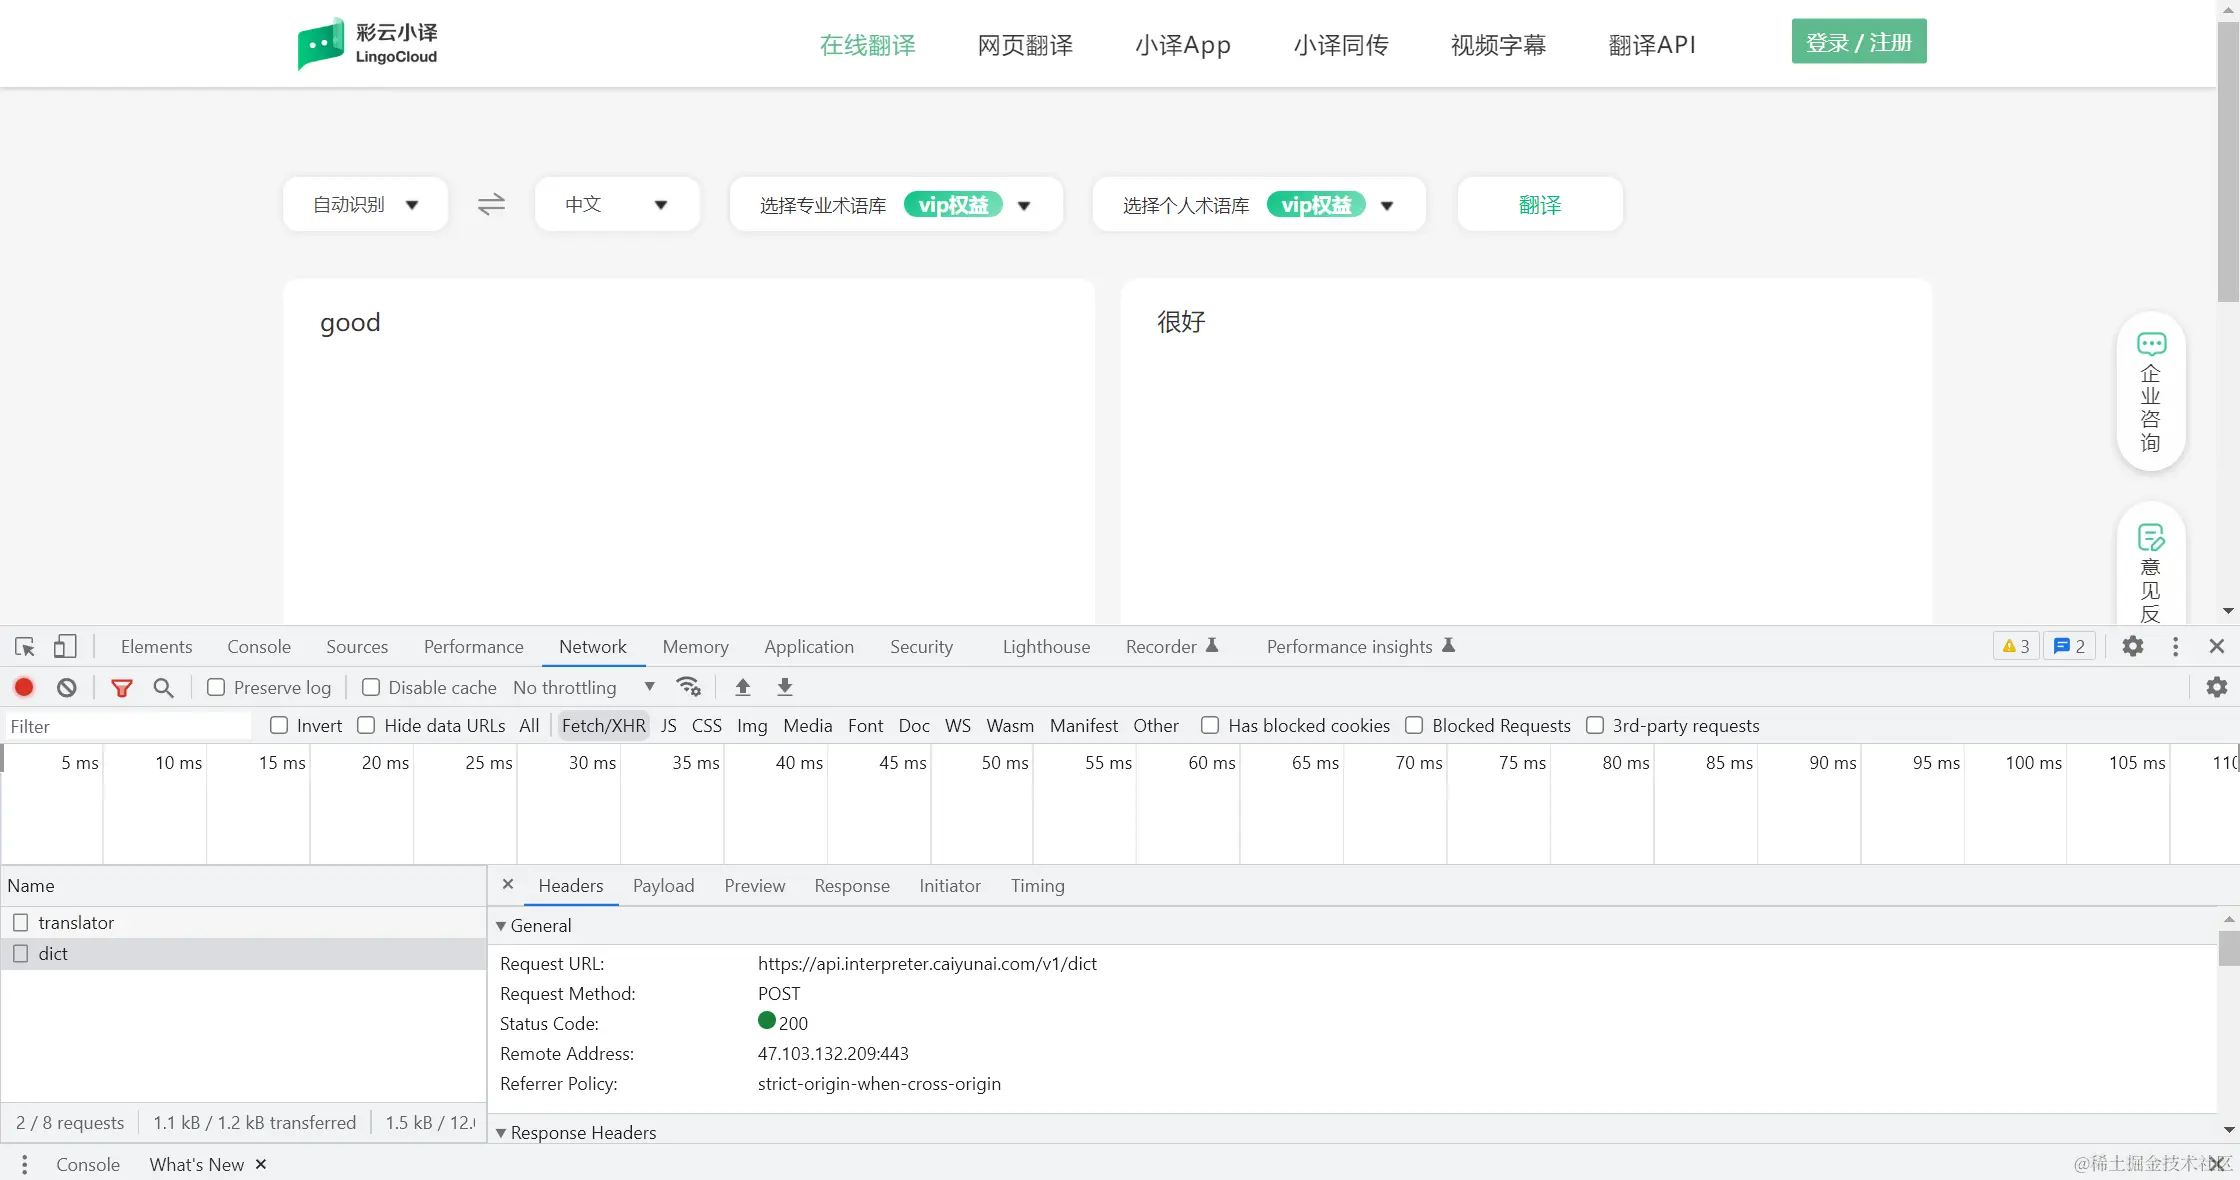Open the No throttling dropdown
Screen dimensions: 2240x1180
click(x=584, y=687)
